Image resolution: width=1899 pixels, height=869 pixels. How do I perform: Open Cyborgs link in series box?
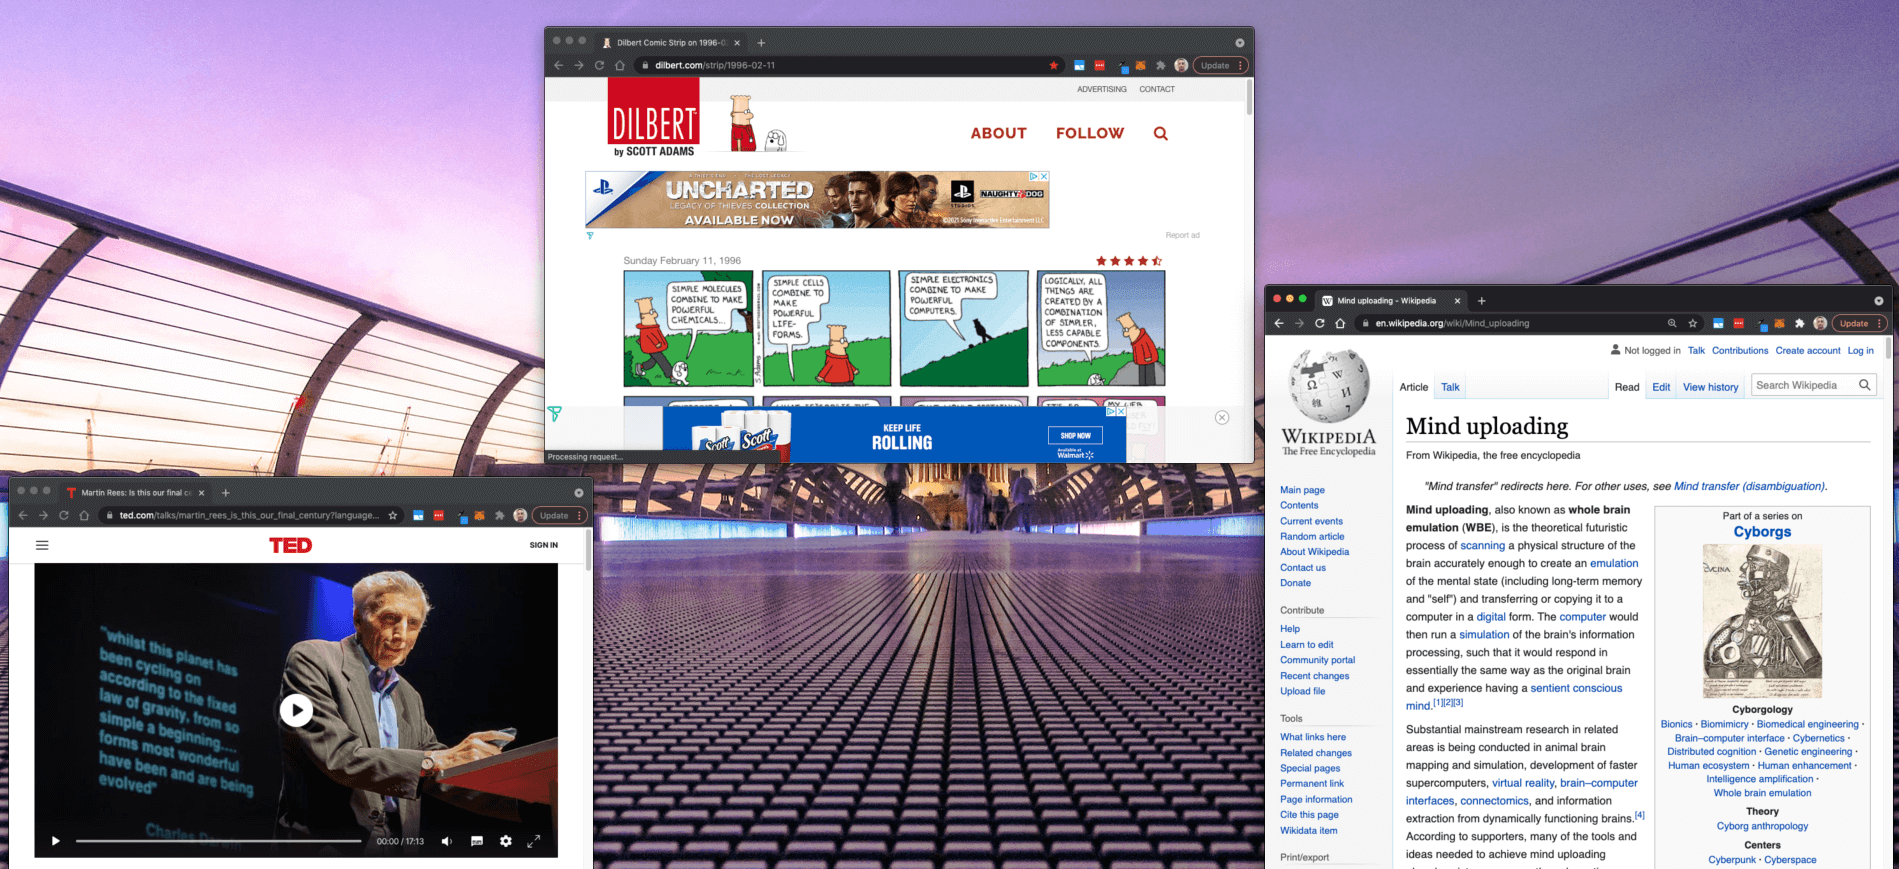(x=1762, y=532)
